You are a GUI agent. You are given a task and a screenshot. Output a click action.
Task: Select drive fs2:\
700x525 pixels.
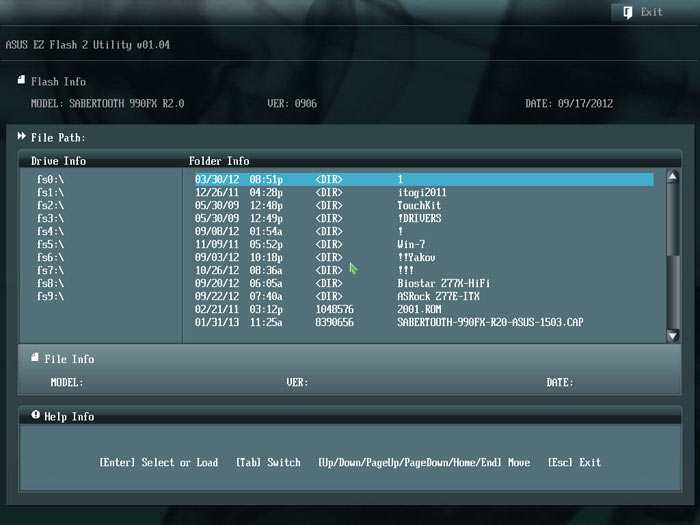50,205
